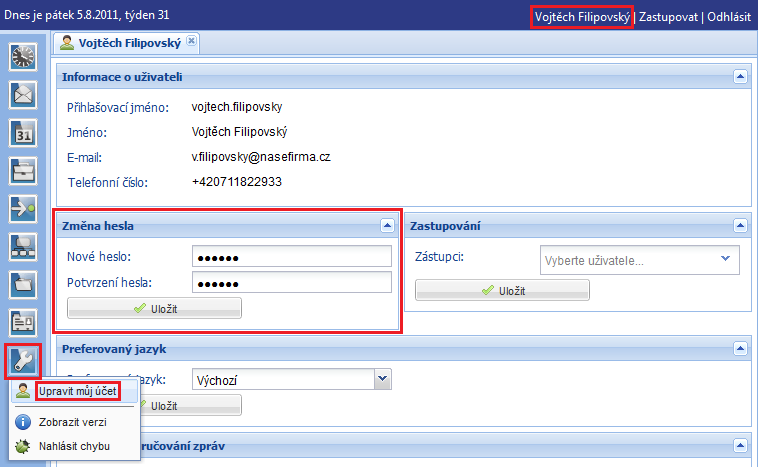Open the network computers sidebar icon
Viewport: 758px width, 467px height.
point(22,246)
